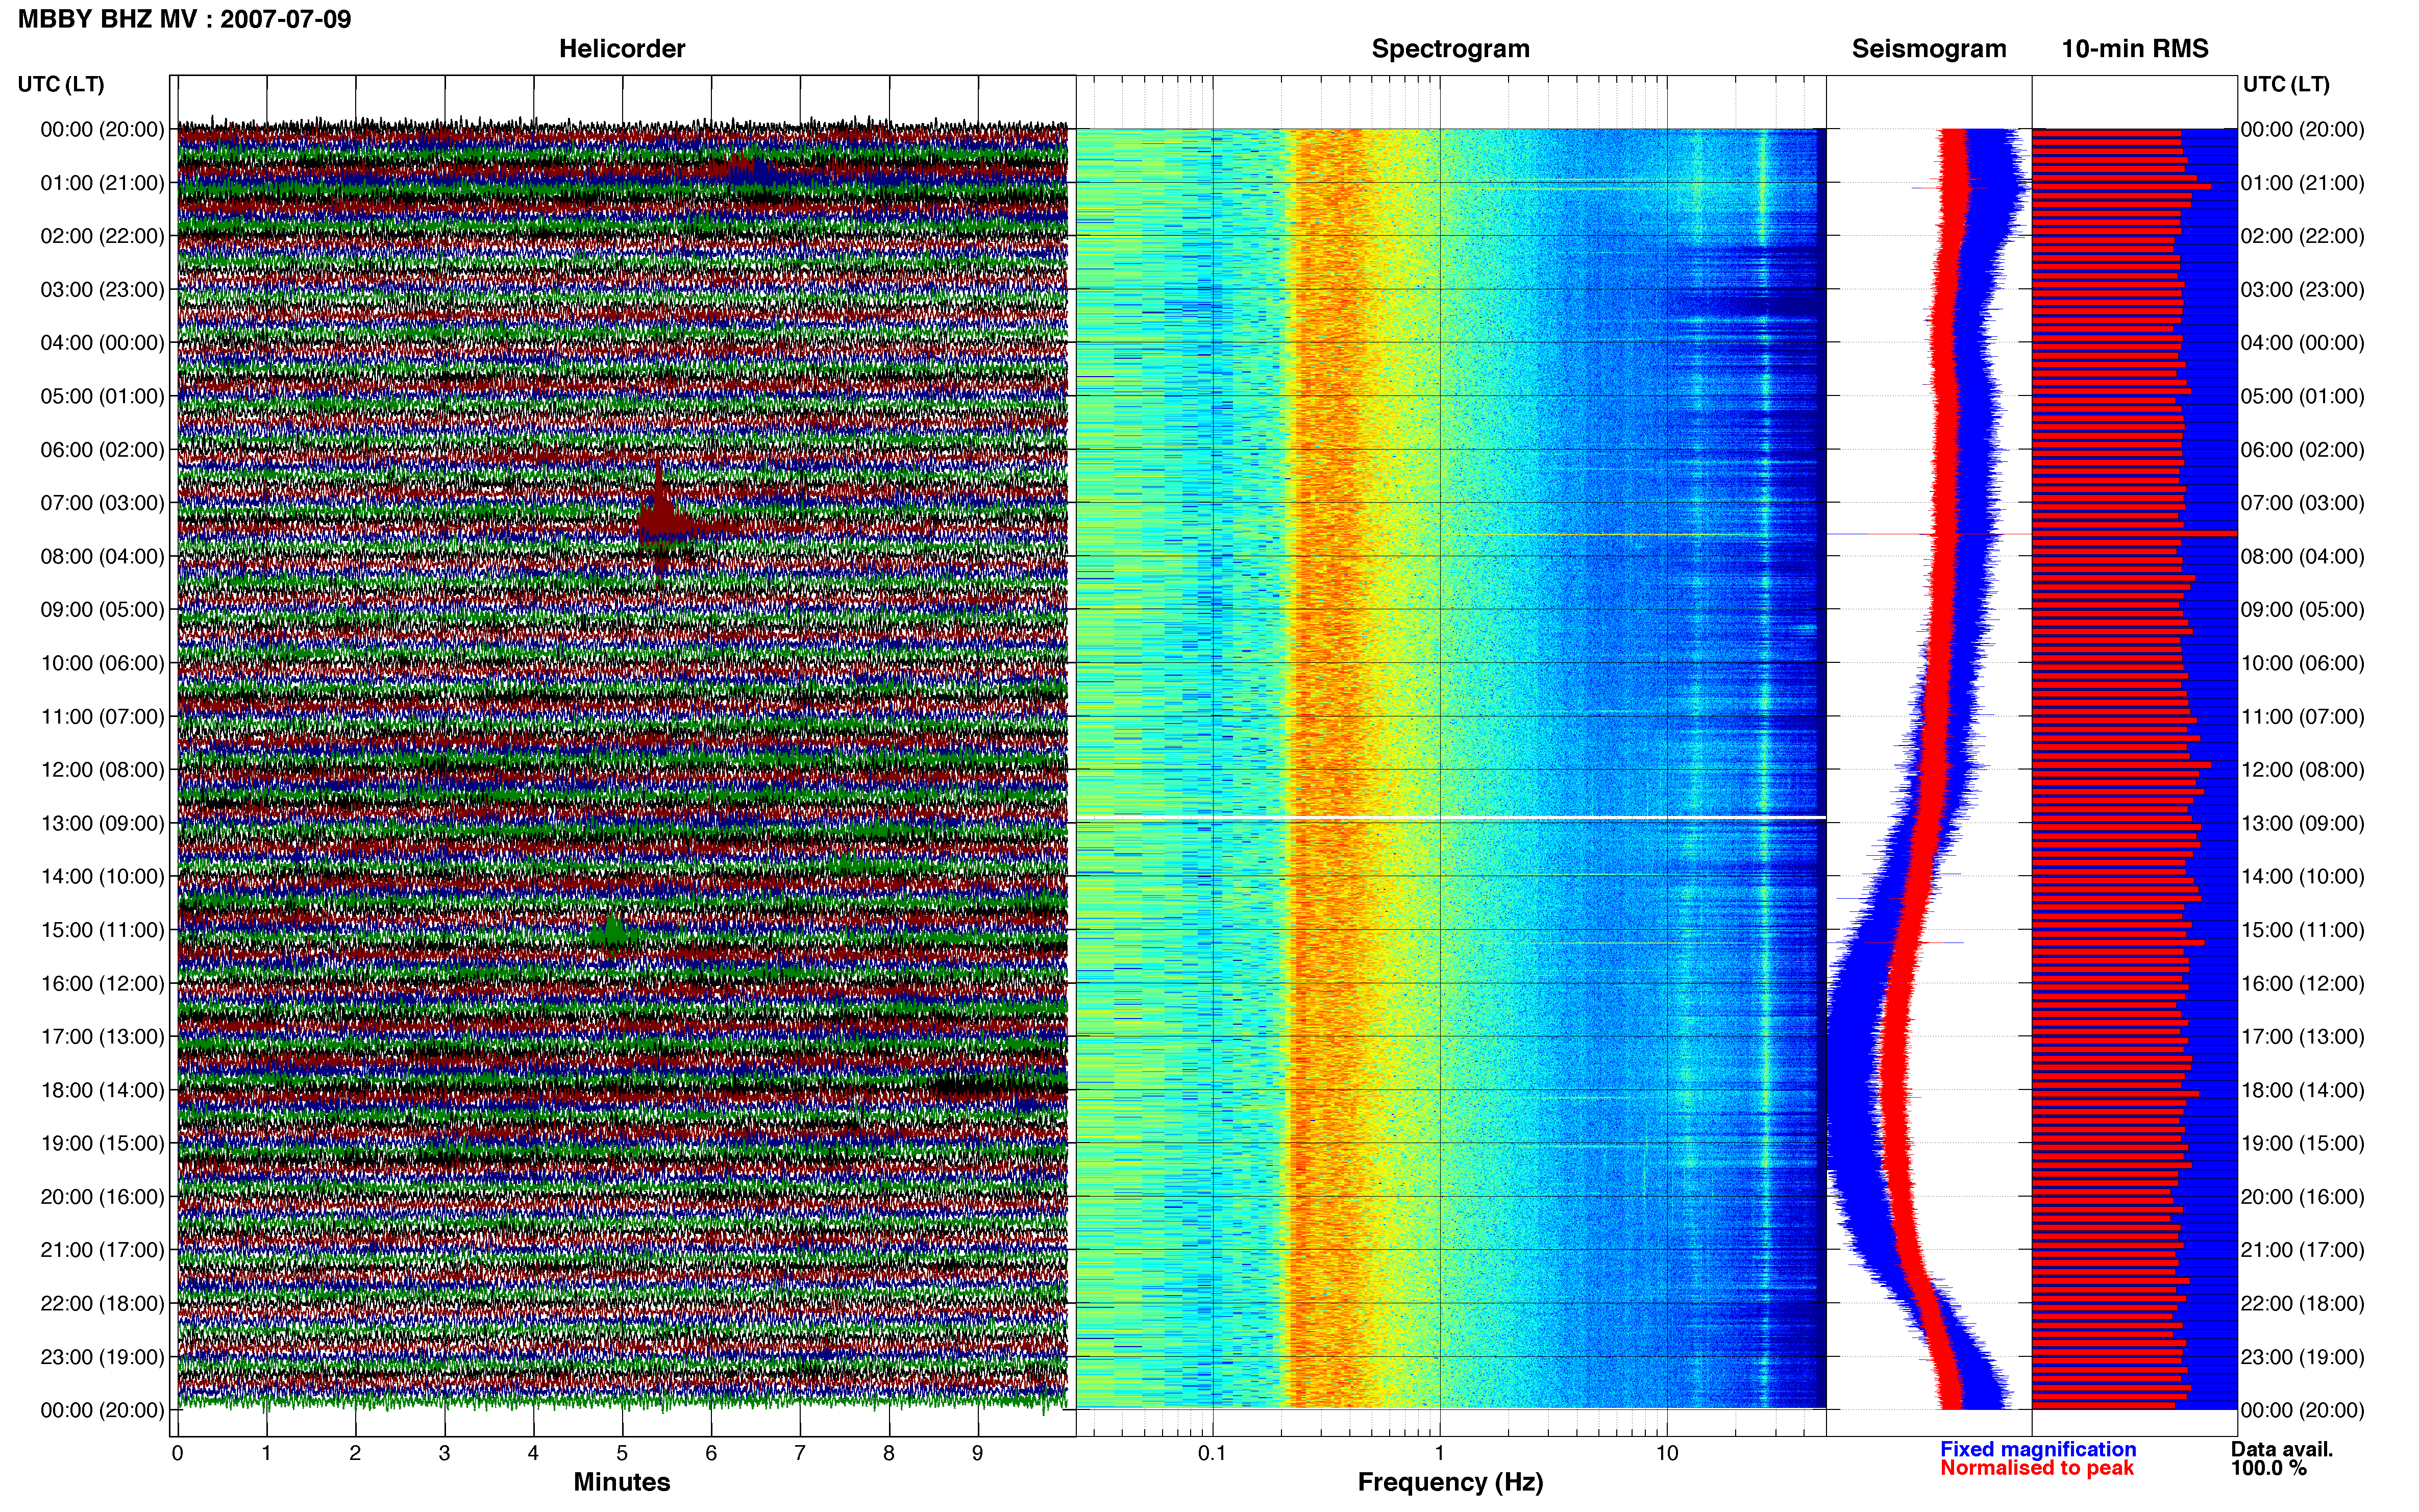Click '23:00 (19:00)' label beside the Helicorder
This screenshot has height=1512, width=2419.
tap(102, 1357)
